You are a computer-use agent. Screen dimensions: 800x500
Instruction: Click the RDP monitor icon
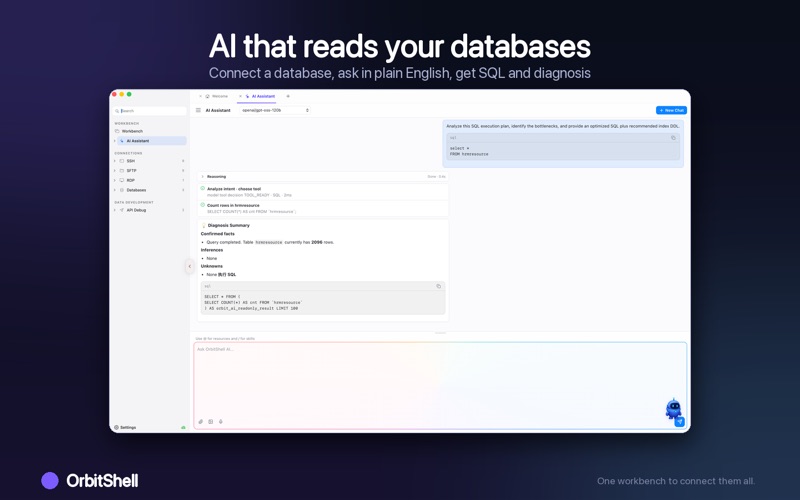tap(121, 180)
